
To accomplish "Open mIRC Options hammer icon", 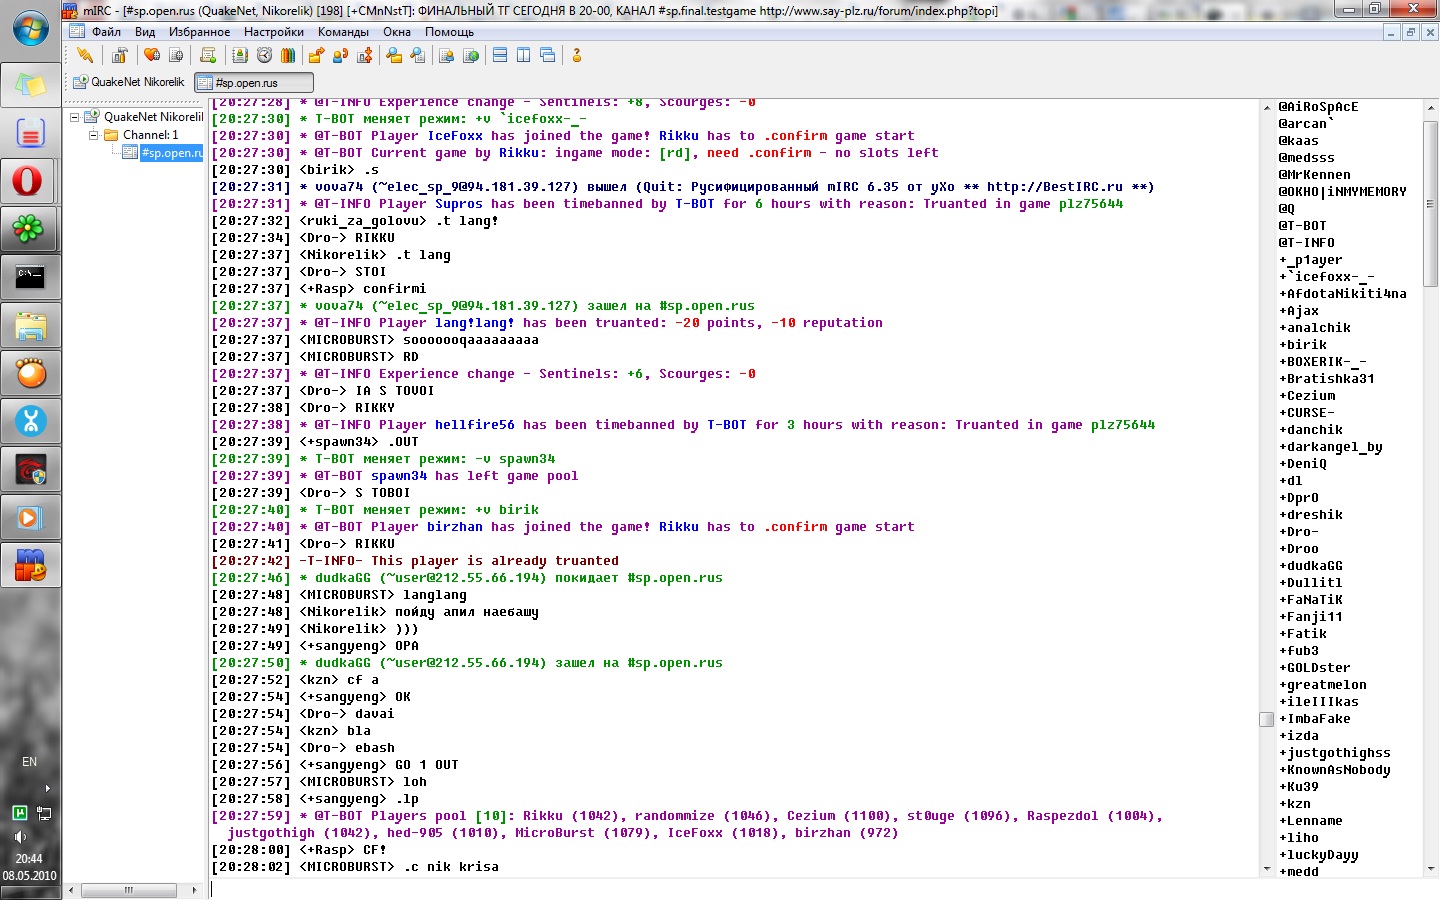I will [120, 55].
